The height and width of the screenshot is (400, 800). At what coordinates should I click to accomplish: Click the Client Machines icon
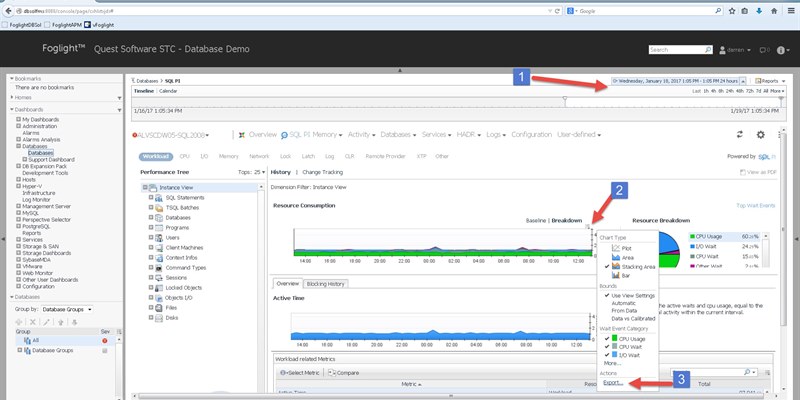click(x=158, y=247)
